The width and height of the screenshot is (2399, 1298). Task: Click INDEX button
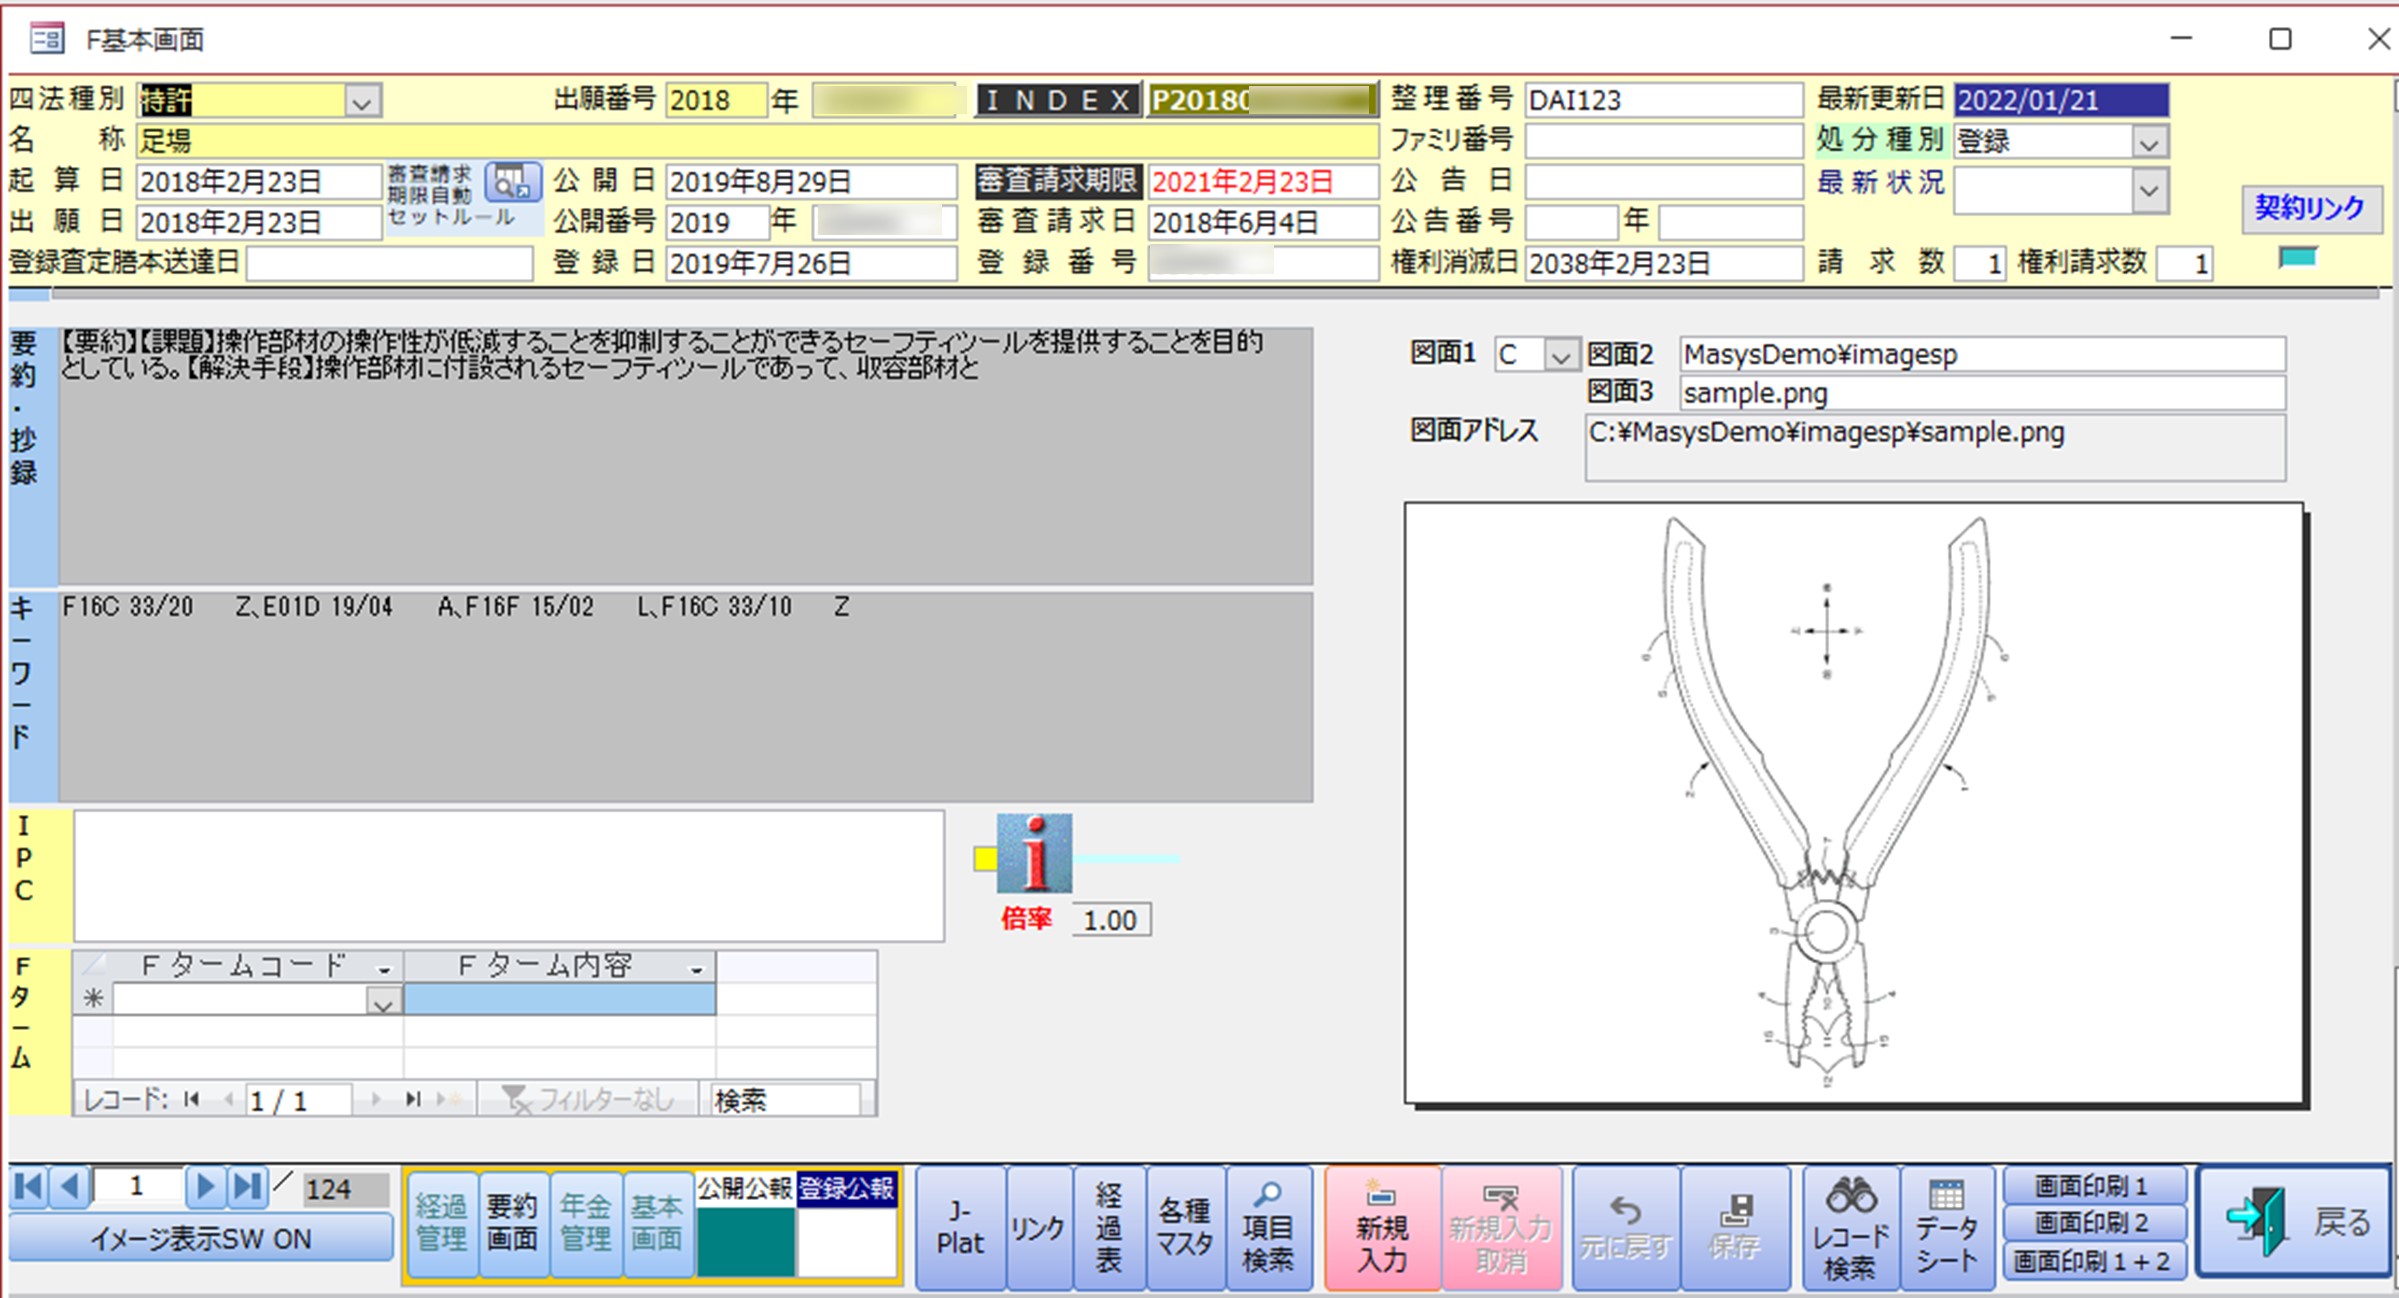tap(1058, 100)
